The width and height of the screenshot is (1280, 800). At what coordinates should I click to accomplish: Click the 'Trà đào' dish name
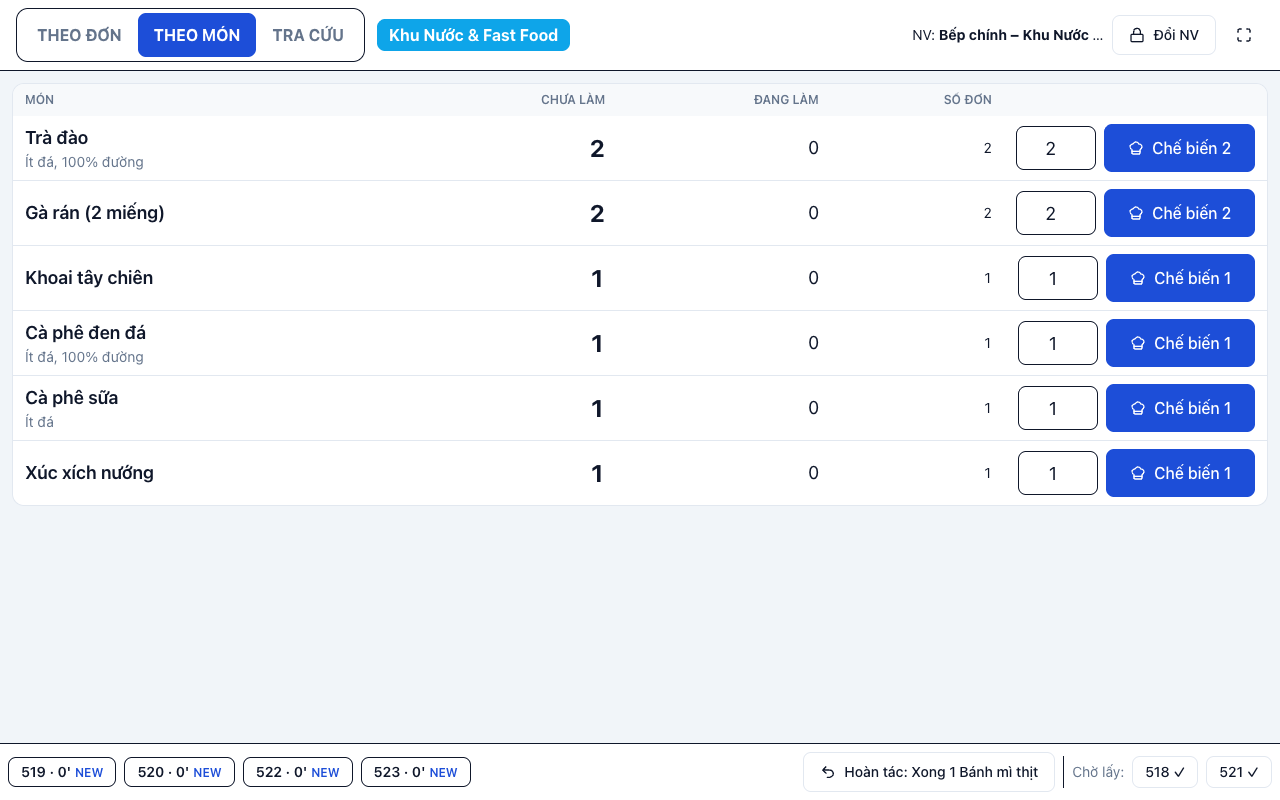click(x=57, y=138)
